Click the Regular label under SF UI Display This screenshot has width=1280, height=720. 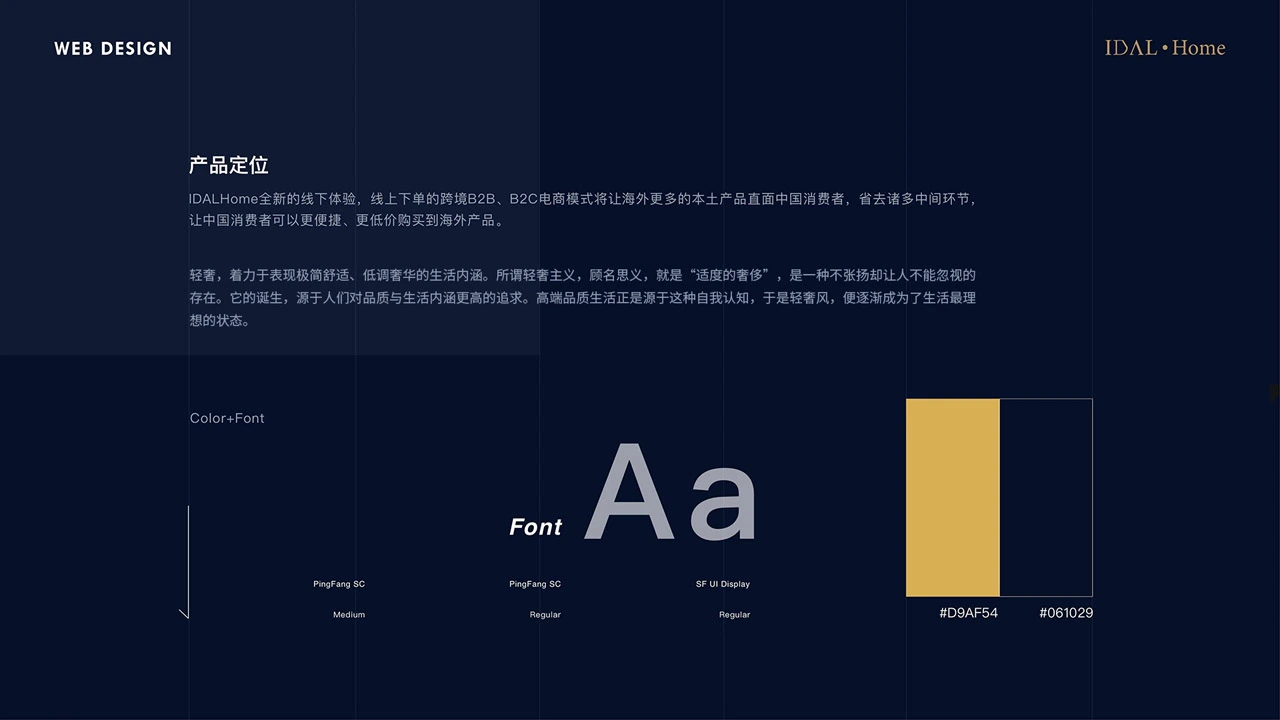(x=734, y=615)
